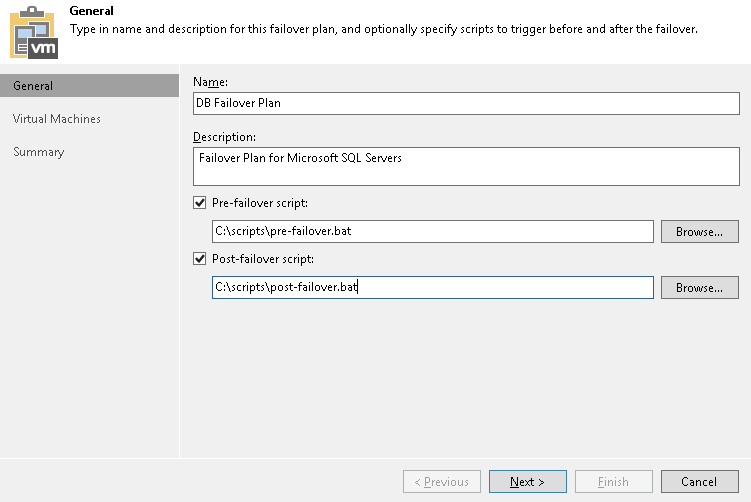
Task: Uncheck the Pre-failover script checkbox
Action: (x=199, y=203)
